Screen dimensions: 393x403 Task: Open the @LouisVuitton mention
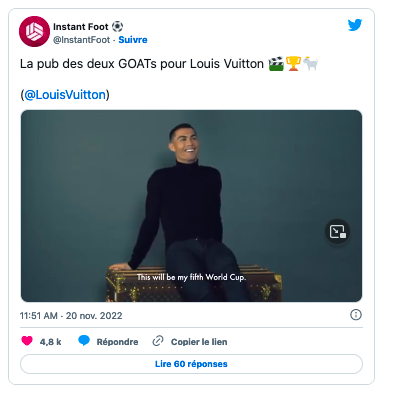(x=65, y=95)
